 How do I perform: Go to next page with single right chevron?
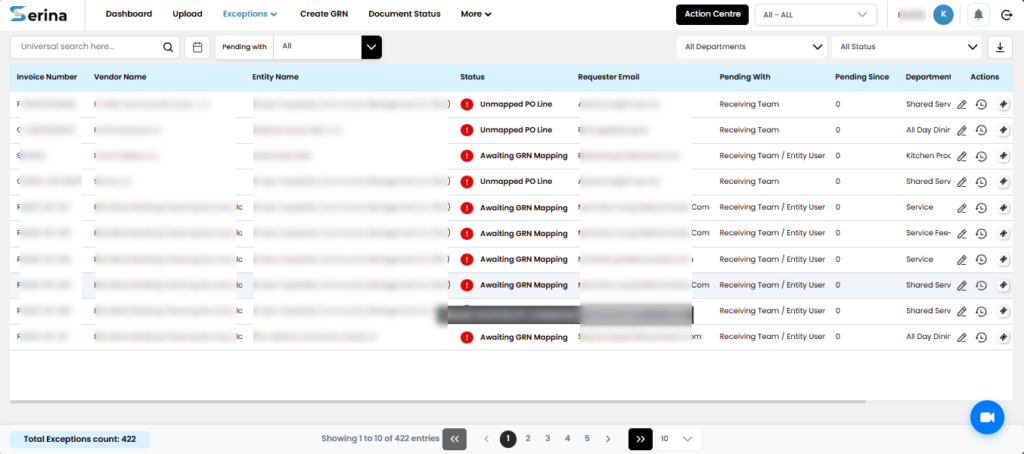tap(607, 439)
